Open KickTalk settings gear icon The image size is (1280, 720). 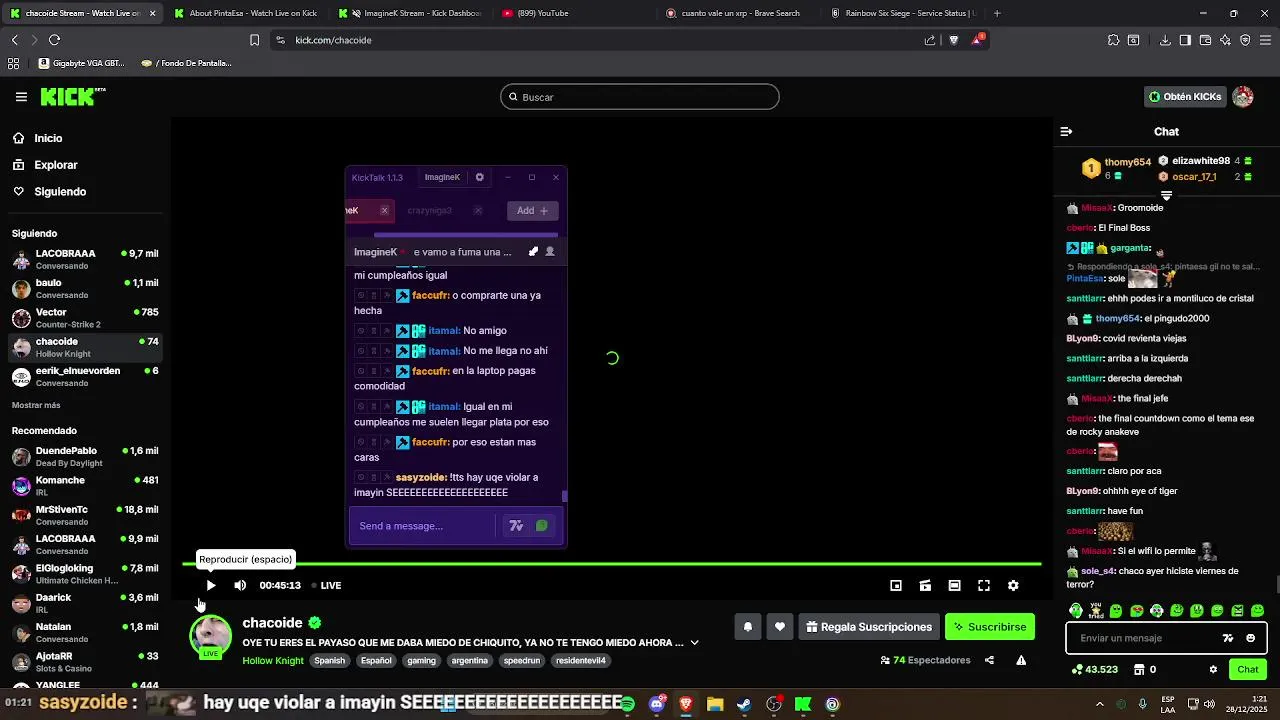pyautogui.click(x=480, y=177)
